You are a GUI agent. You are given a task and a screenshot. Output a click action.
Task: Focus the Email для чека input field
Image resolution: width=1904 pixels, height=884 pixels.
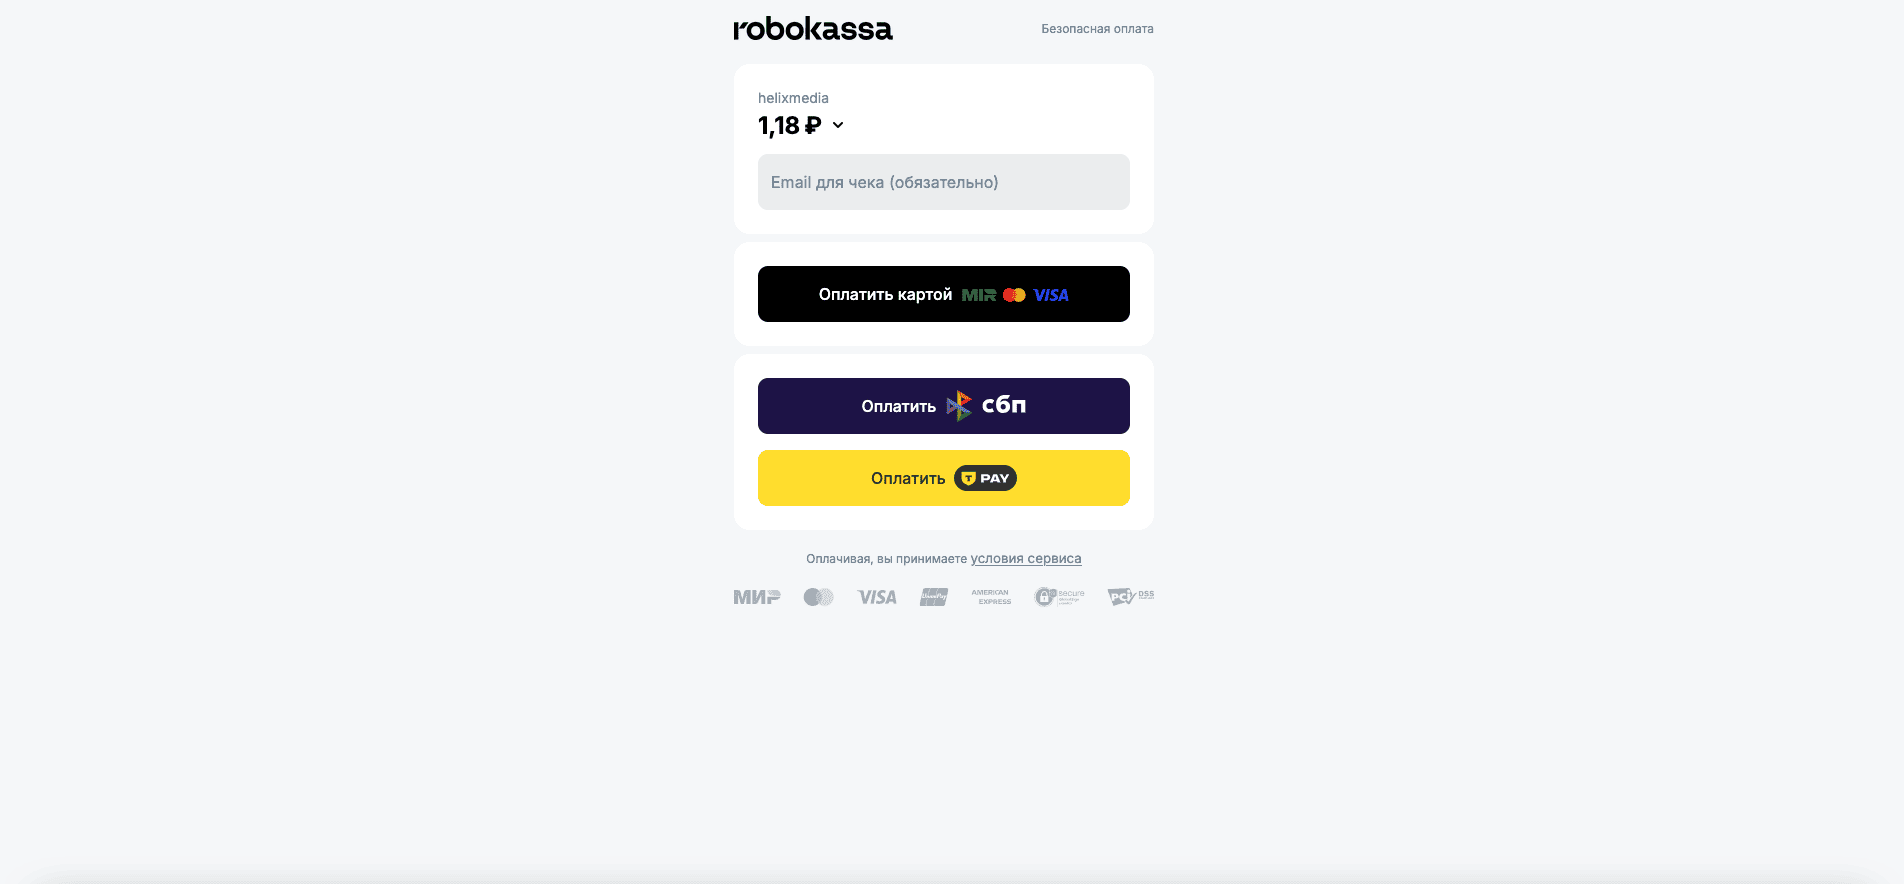[943, 182]
